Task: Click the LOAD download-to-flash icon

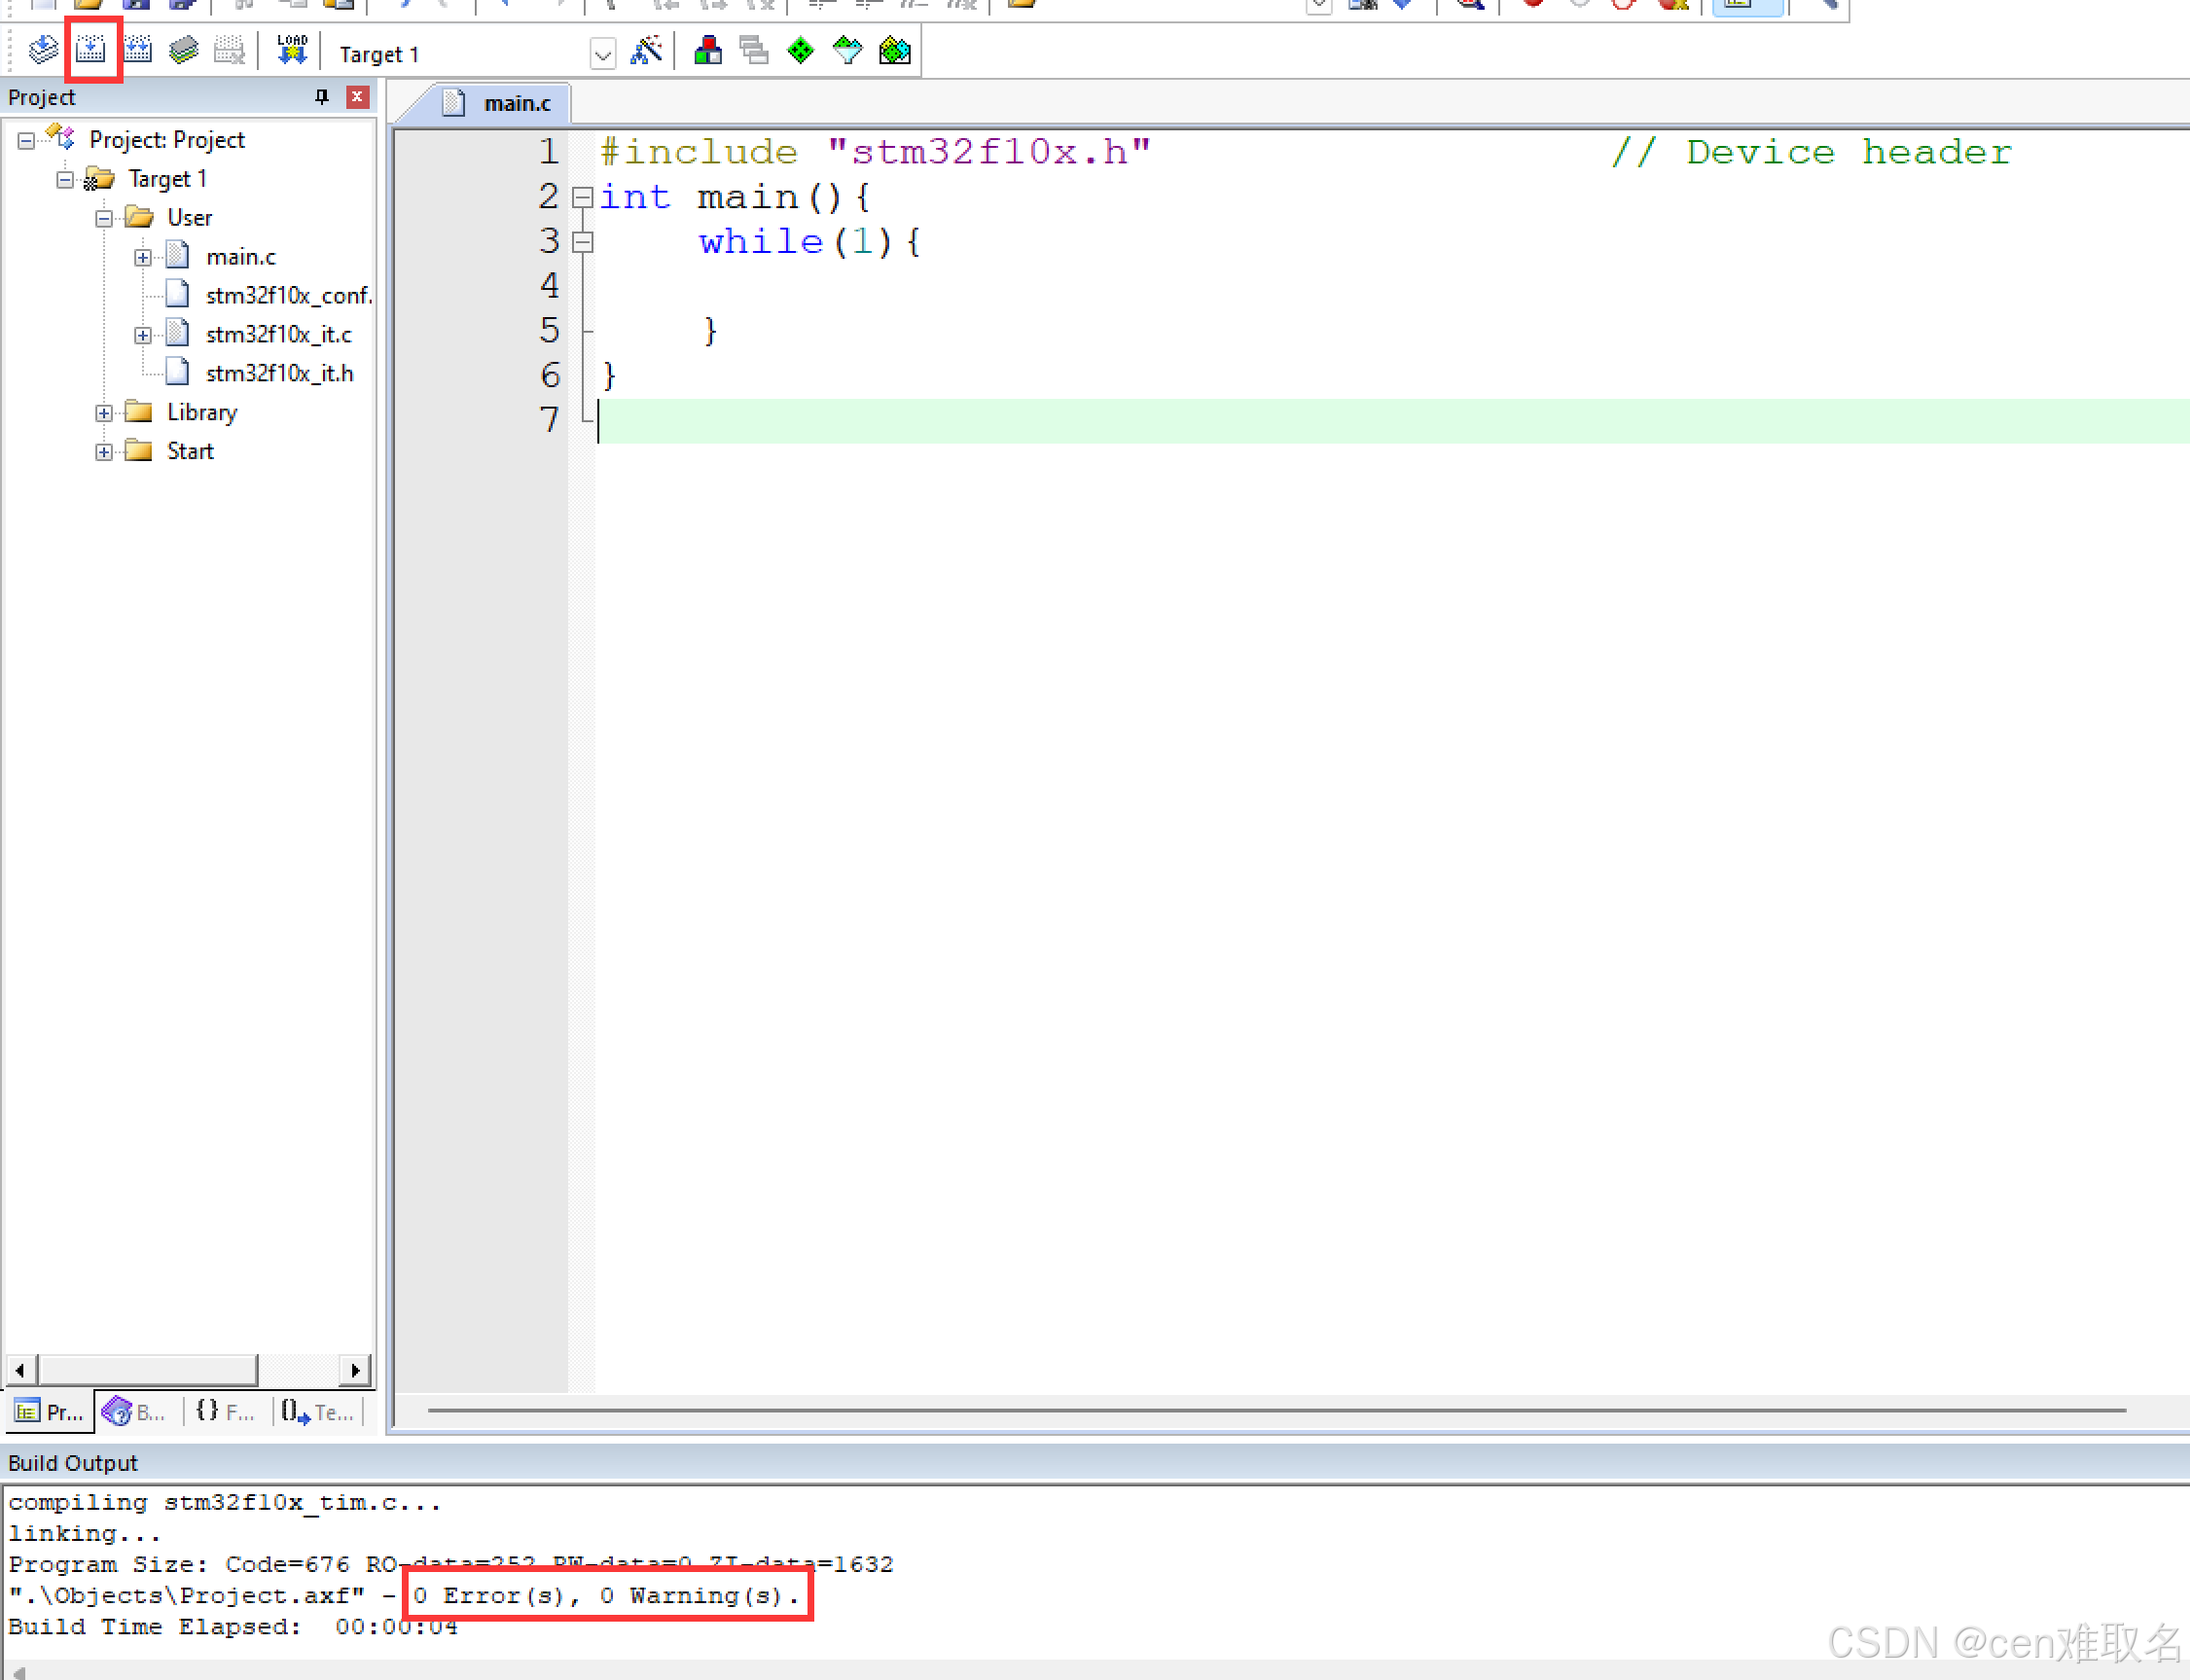Action: 291,50
